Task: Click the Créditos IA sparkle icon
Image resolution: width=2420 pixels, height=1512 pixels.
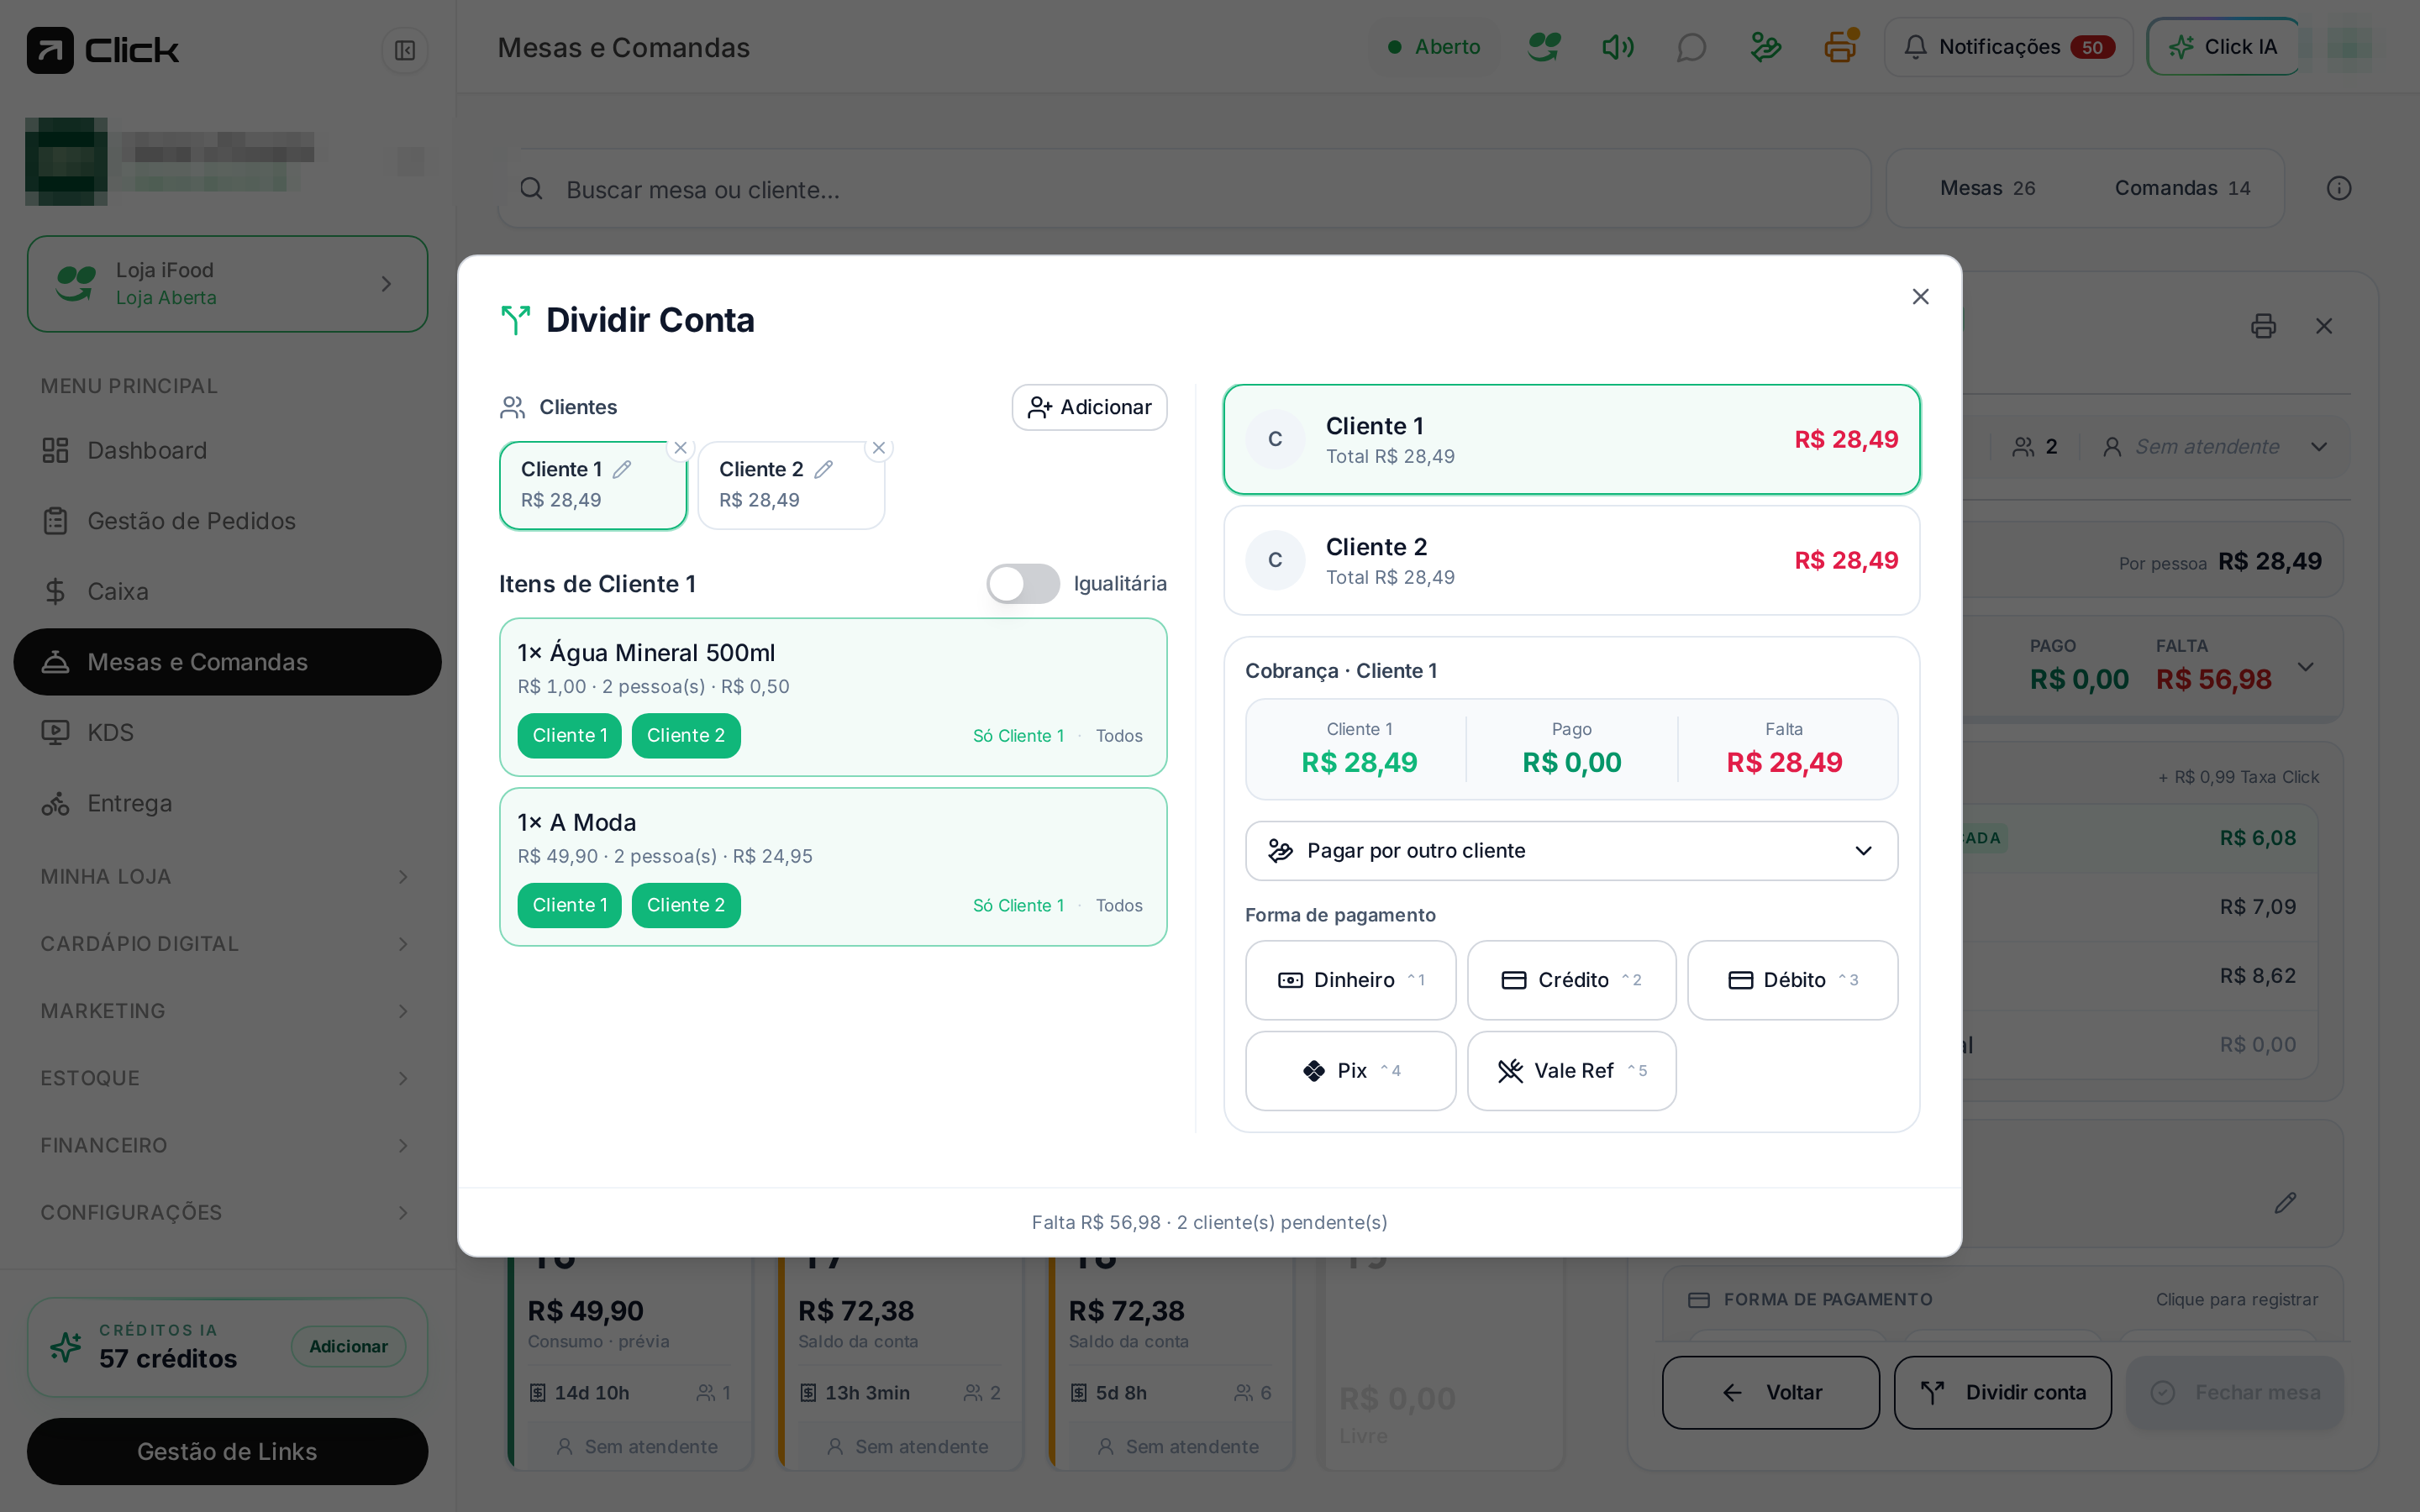Action: tap(66, 1347)
